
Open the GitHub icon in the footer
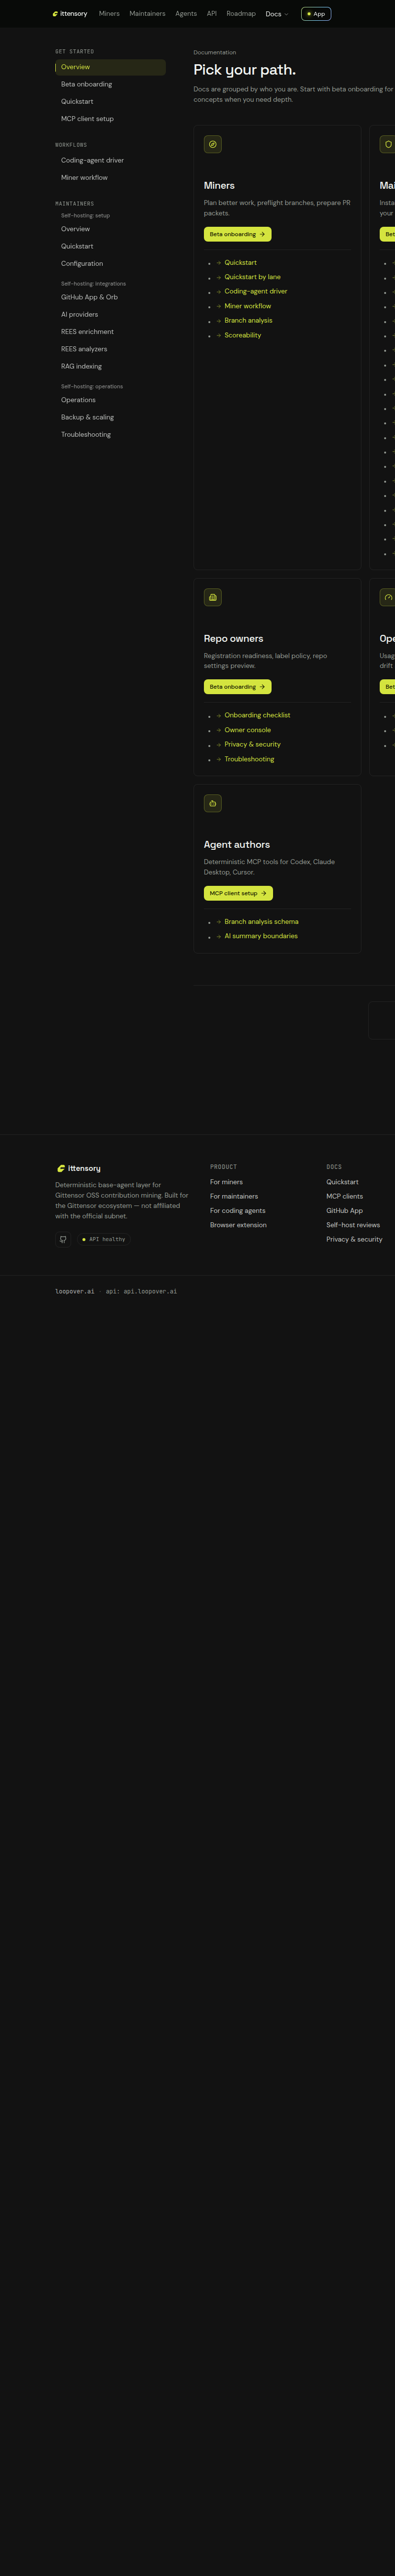tap(63, 1239)
